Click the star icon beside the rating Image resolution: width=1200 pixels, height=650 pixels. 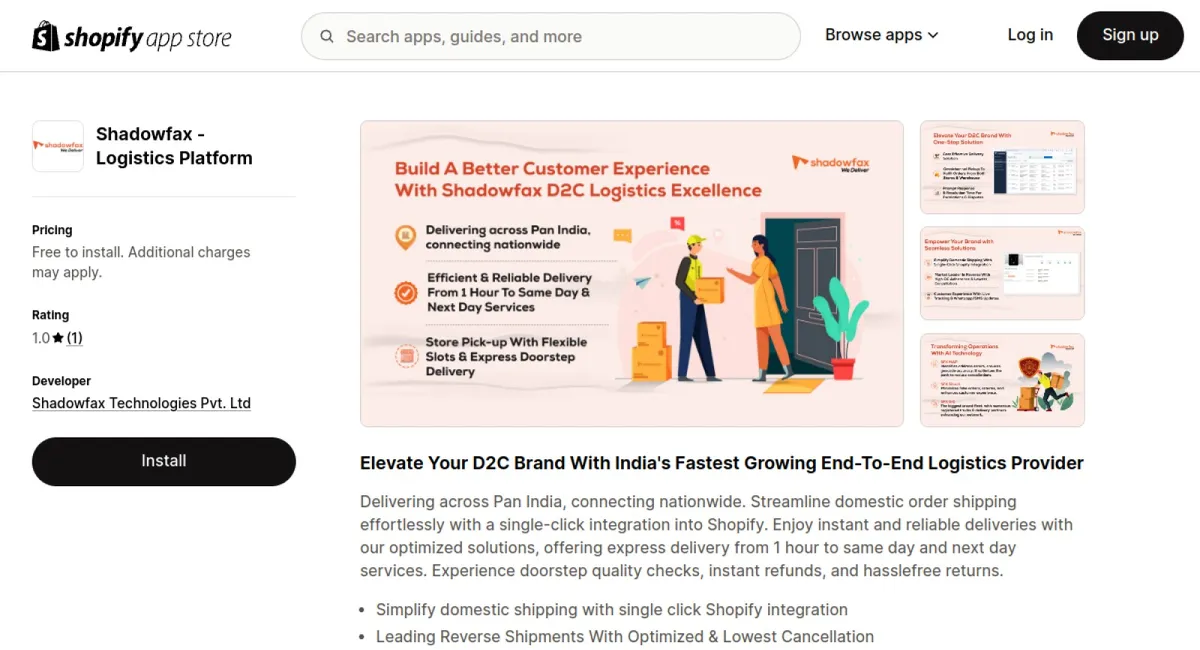point(60,338)
